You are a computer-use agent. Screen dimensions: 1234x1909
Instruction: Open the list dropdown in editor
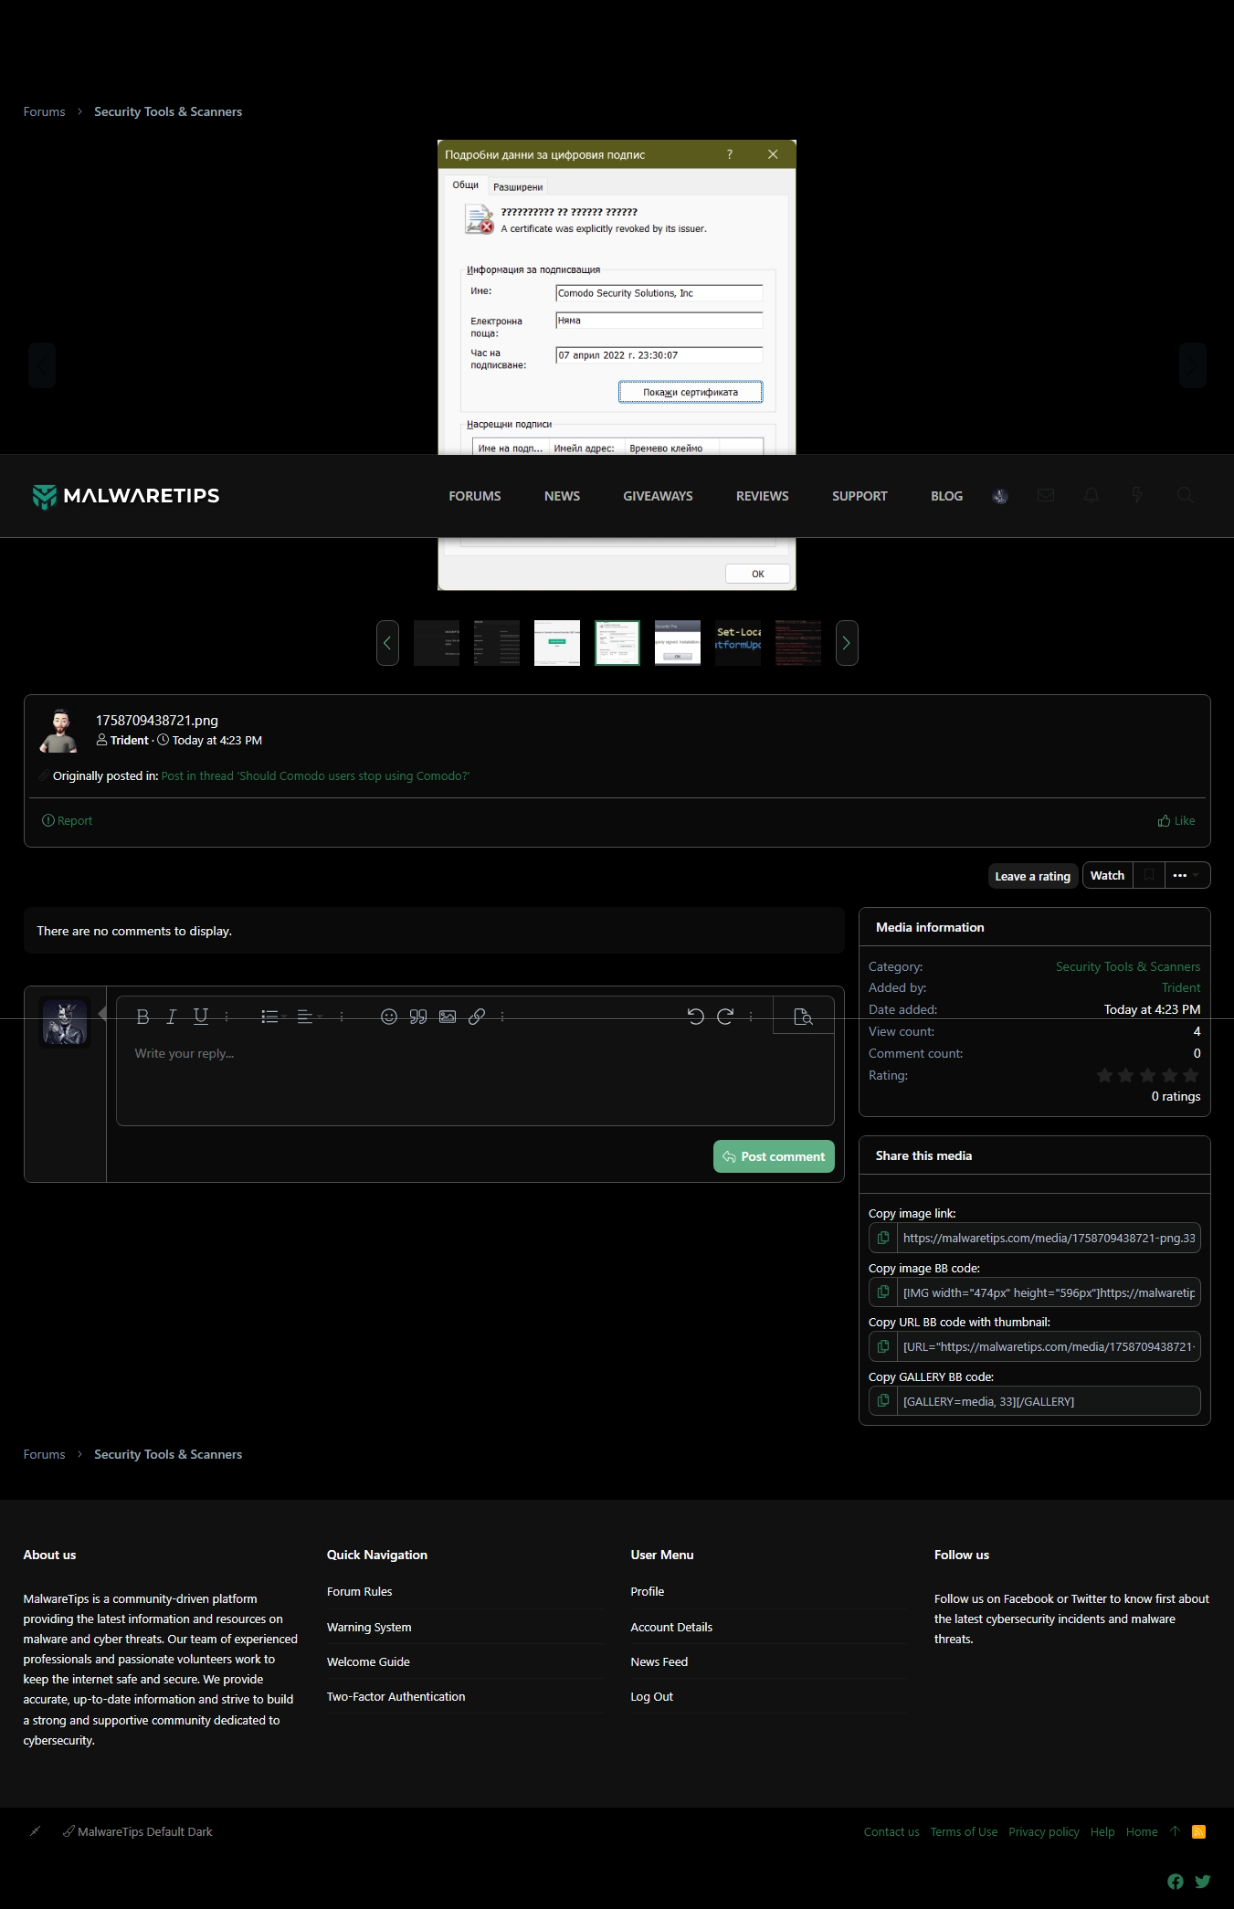click(x=273, y=1016)
